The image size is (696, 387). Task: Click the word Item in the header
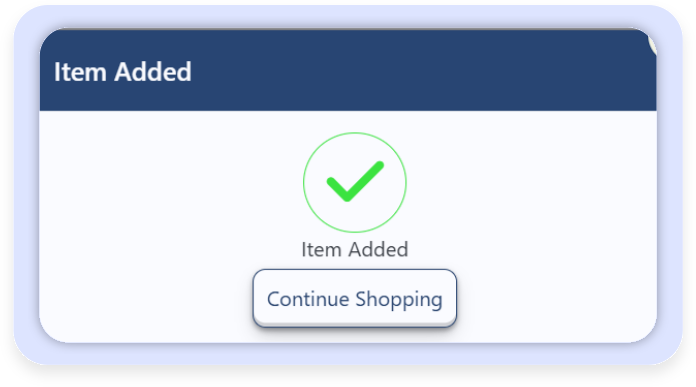click(x=80, y=71)
